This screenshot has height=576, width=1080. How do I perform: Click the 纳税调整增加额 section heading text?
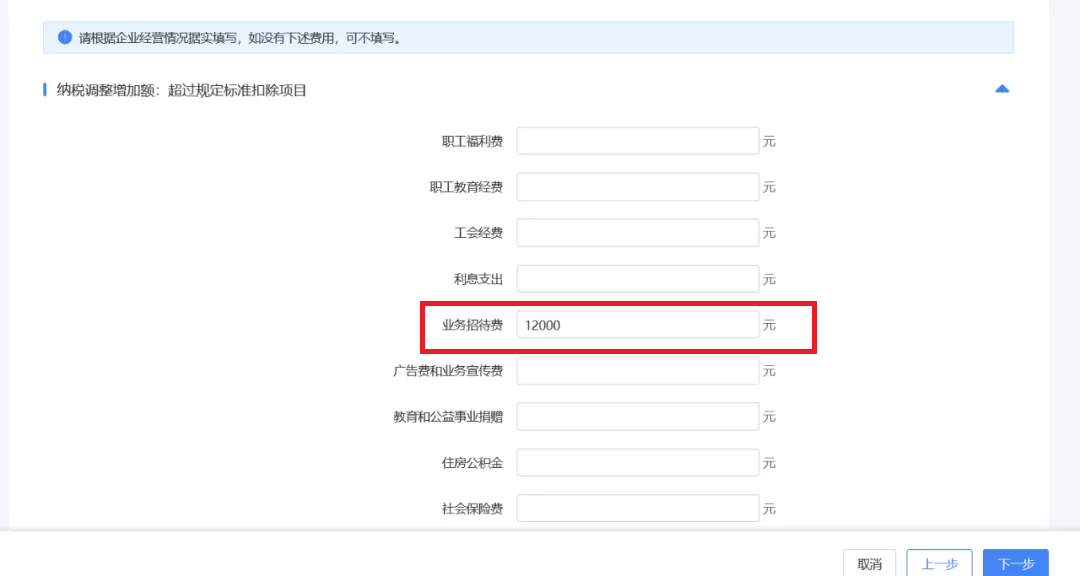pyautogui.click(x=181, y=90)
